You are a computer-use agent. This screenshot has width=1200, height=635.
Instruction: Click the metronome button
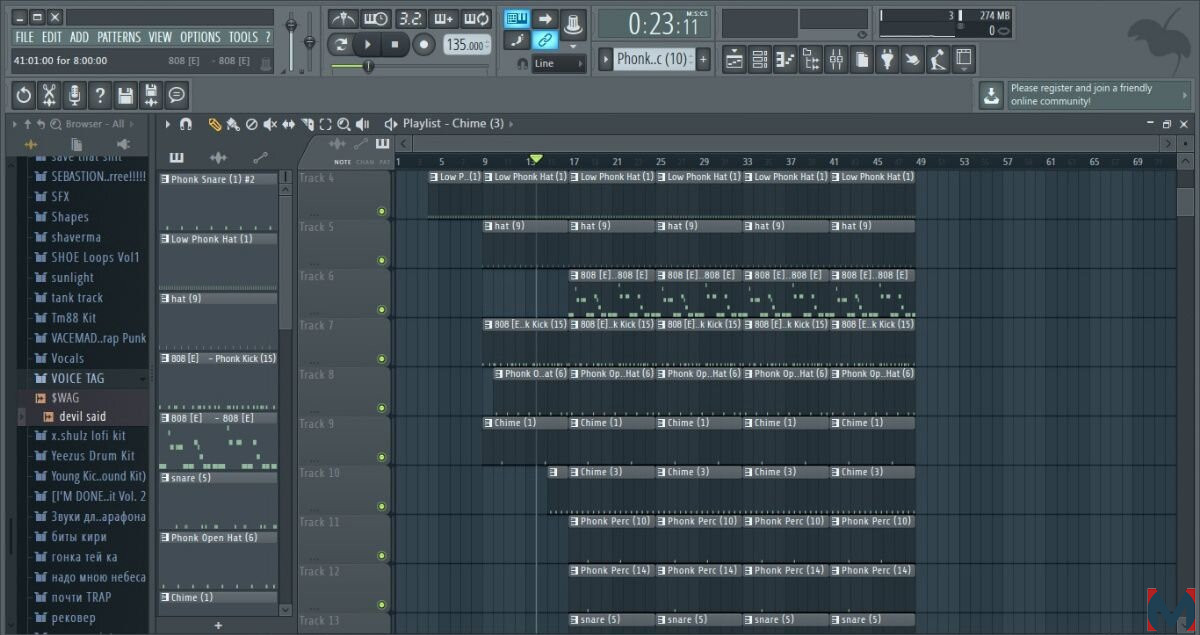343,19
